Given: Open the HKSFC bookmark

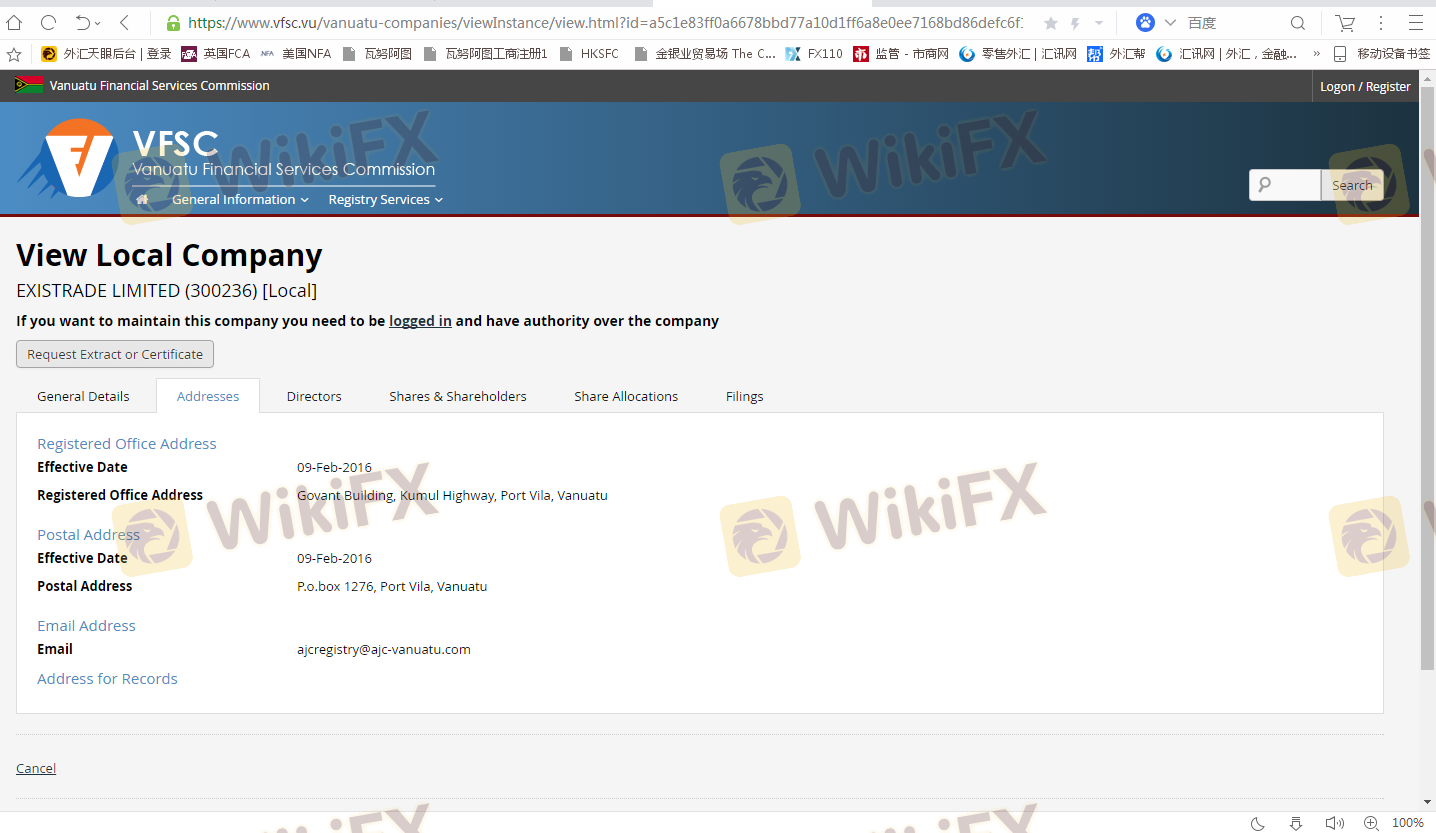Looking at the screenshot, I should point(589,54).
